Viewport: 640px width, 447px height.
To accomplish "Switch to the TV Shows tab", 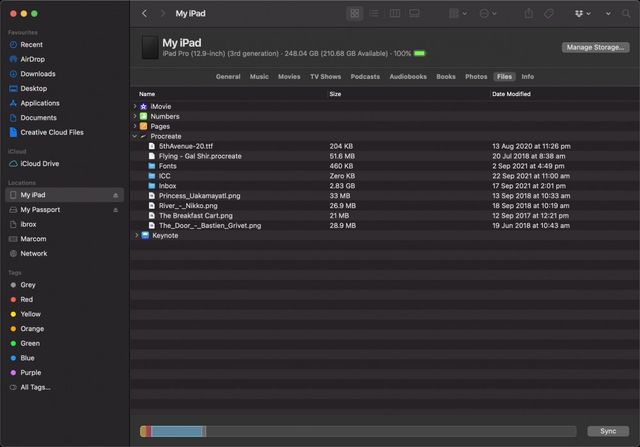I will (325, 77).
